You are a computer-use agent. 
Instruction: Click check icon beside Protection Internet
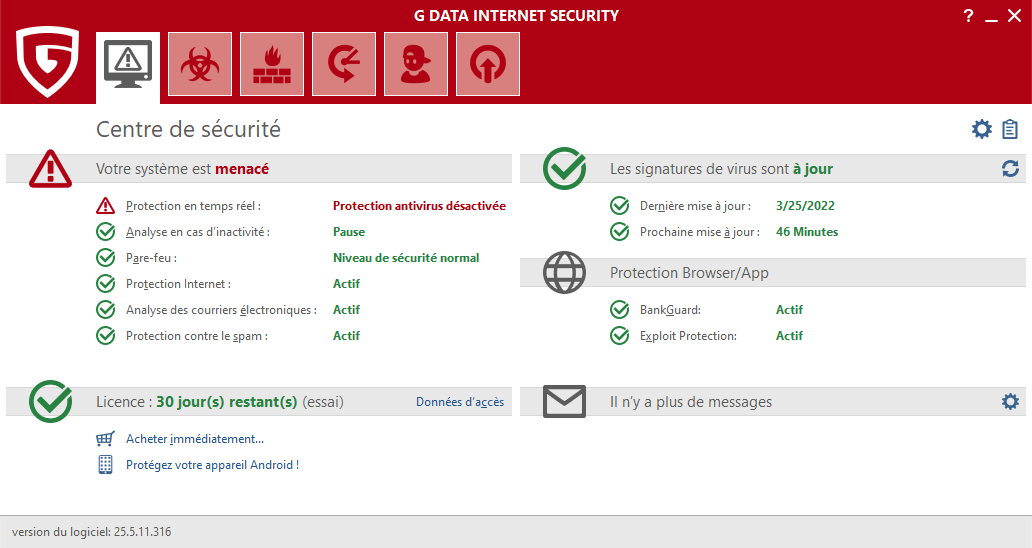coord(105,284)
